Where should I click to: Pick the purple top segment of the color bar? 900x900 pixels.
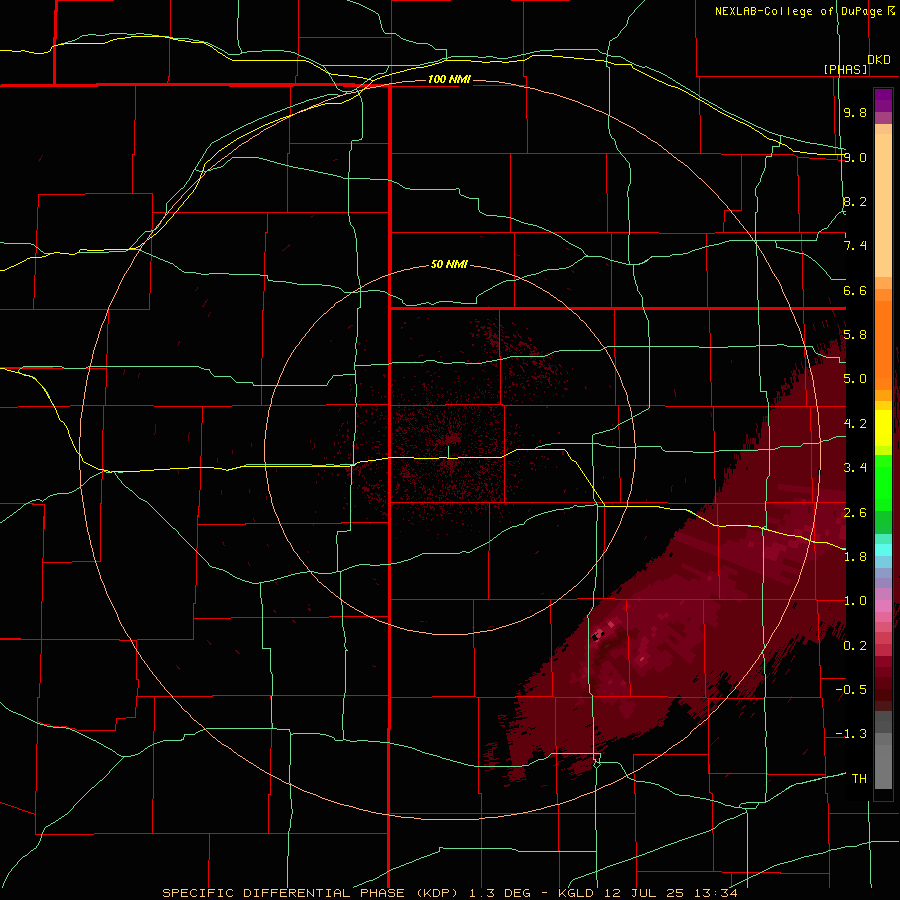(x=883, y=100)
